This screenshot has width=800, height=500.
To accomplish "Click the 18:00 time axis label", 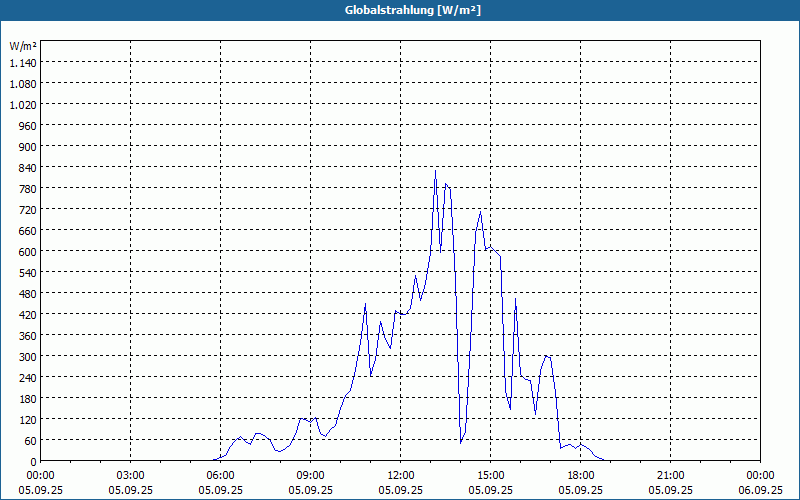I will tap(581, 476).
